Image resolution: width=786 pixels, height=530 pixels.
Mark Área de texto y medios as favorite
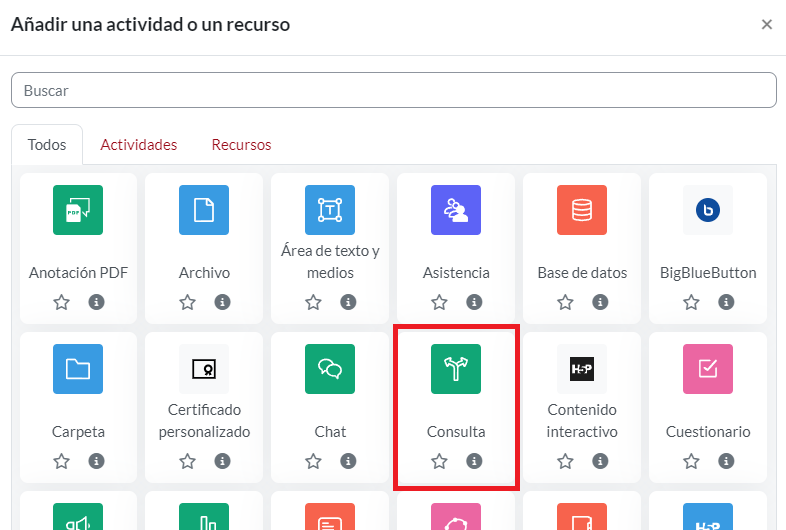(x=313, y=302)
